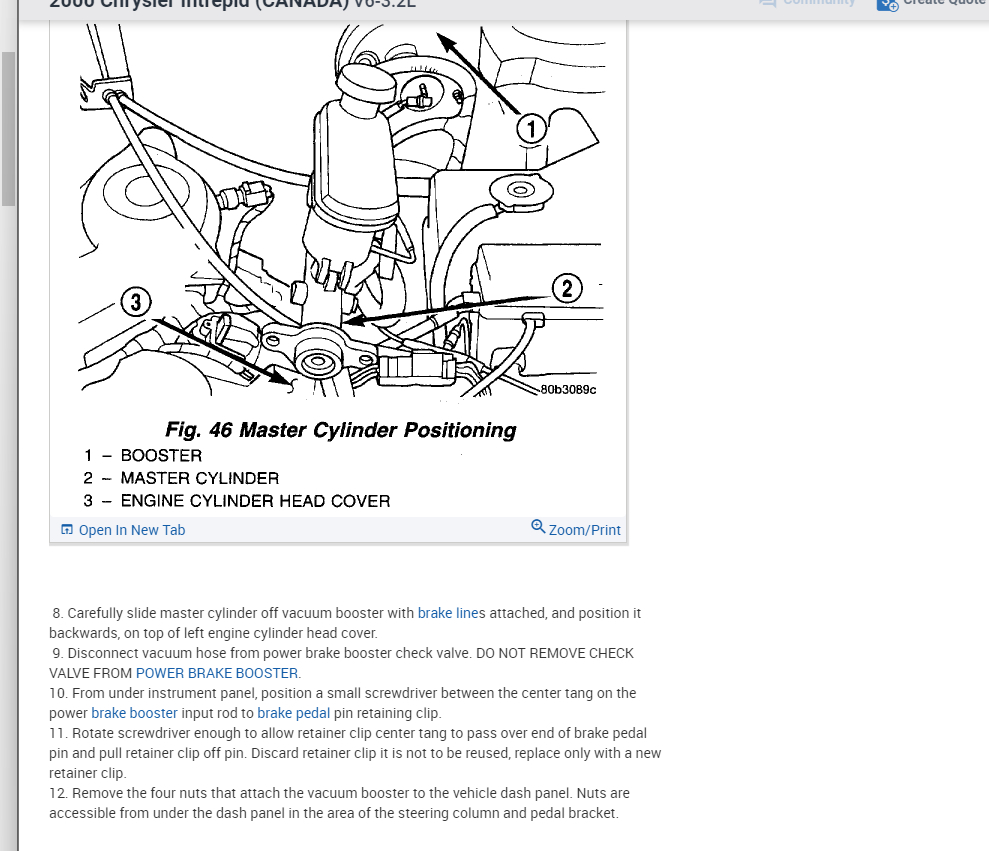The width and height of the screenshot is (989, 851).
Task: Follow the 'brake pedal' link in step 10
Action: click(x=293, y=713)
